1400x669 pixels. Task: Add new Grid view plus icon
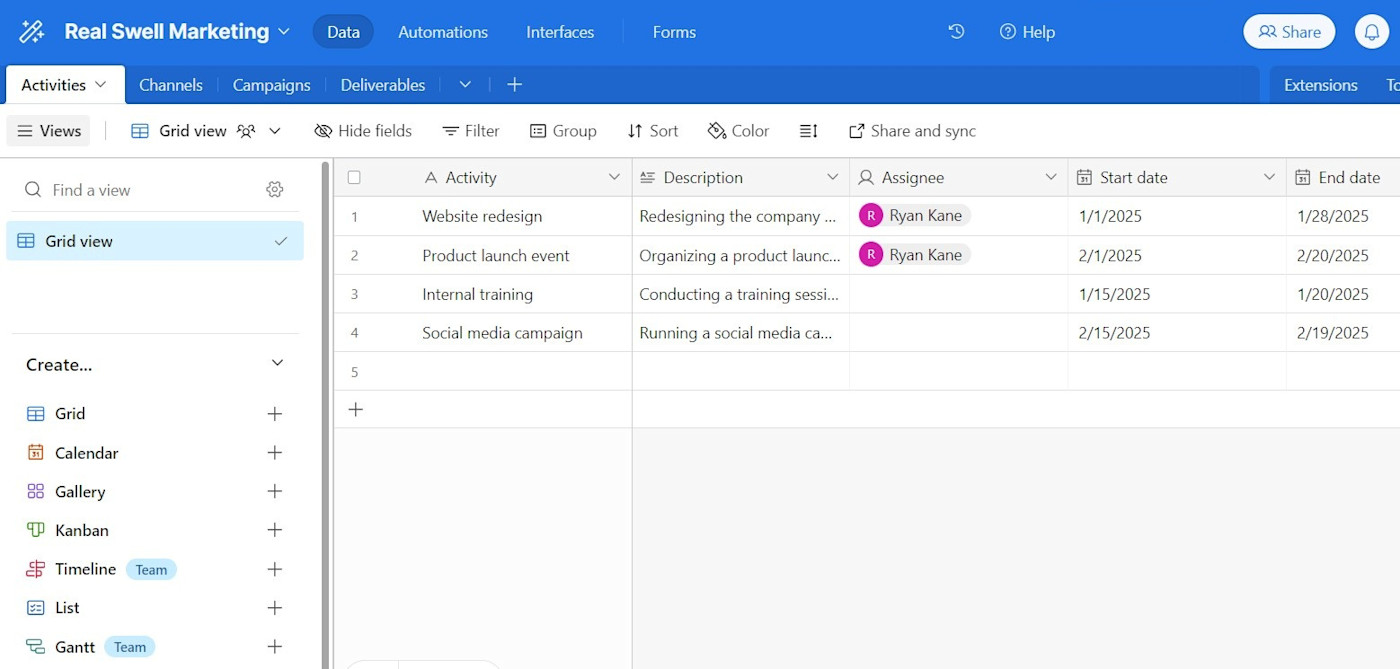[275, 414]
